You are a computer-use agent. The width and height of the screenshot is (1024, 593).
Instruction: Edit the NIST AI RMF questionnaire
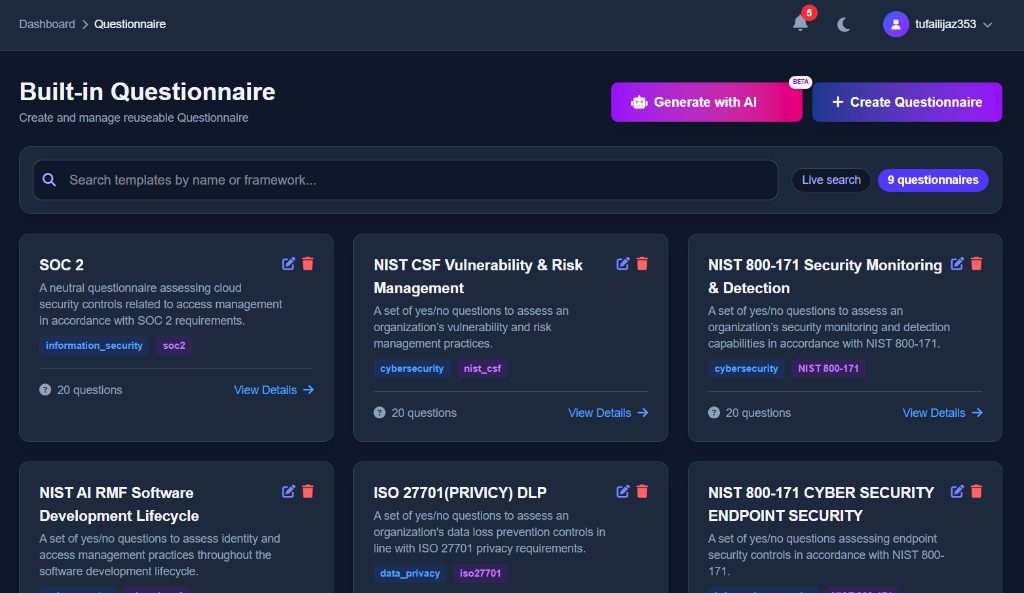(288, 491)
